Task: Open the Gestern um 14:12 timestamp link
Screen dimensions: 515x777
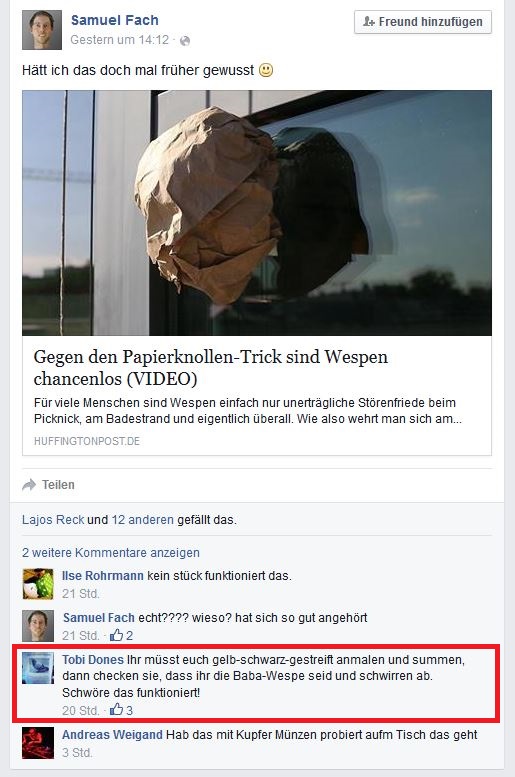Action: (x=119, y=40)
